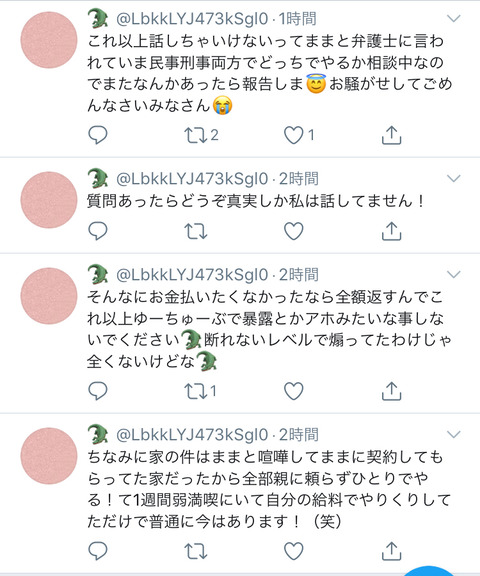The image size is (480, 576).
Task: Tap the pink avatar on the first tweet
Action: (x=49, y=40)
